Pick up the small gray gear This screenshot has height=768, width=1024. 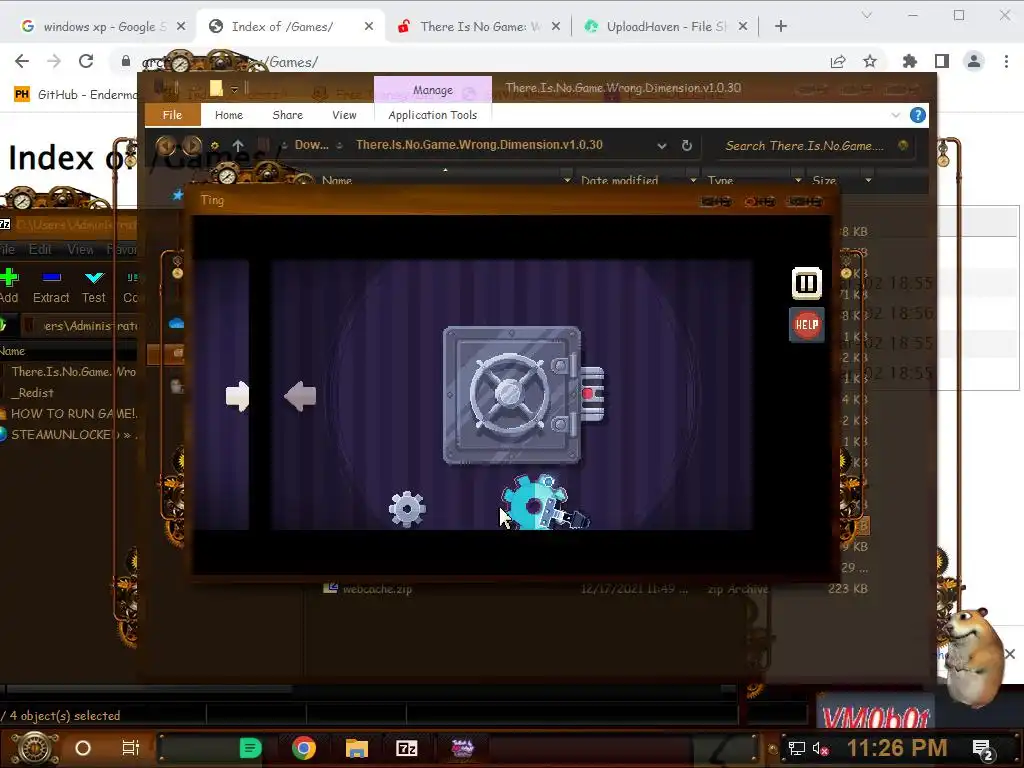408,509
